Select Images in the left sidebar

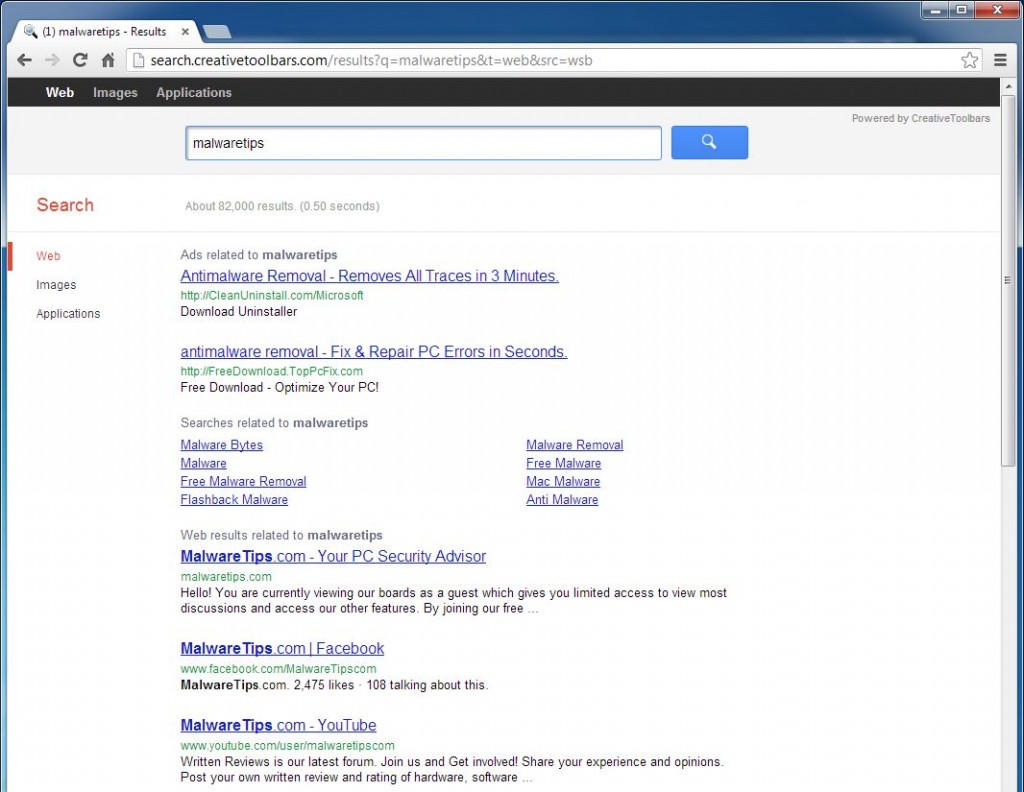pyautogui.click(x=56, y=285)
